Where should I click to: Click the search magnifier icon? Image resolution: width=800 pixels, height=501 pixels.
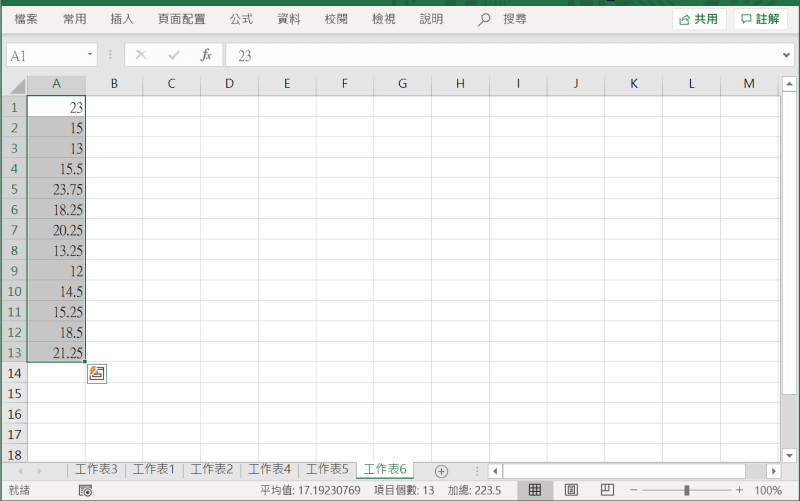485,19
